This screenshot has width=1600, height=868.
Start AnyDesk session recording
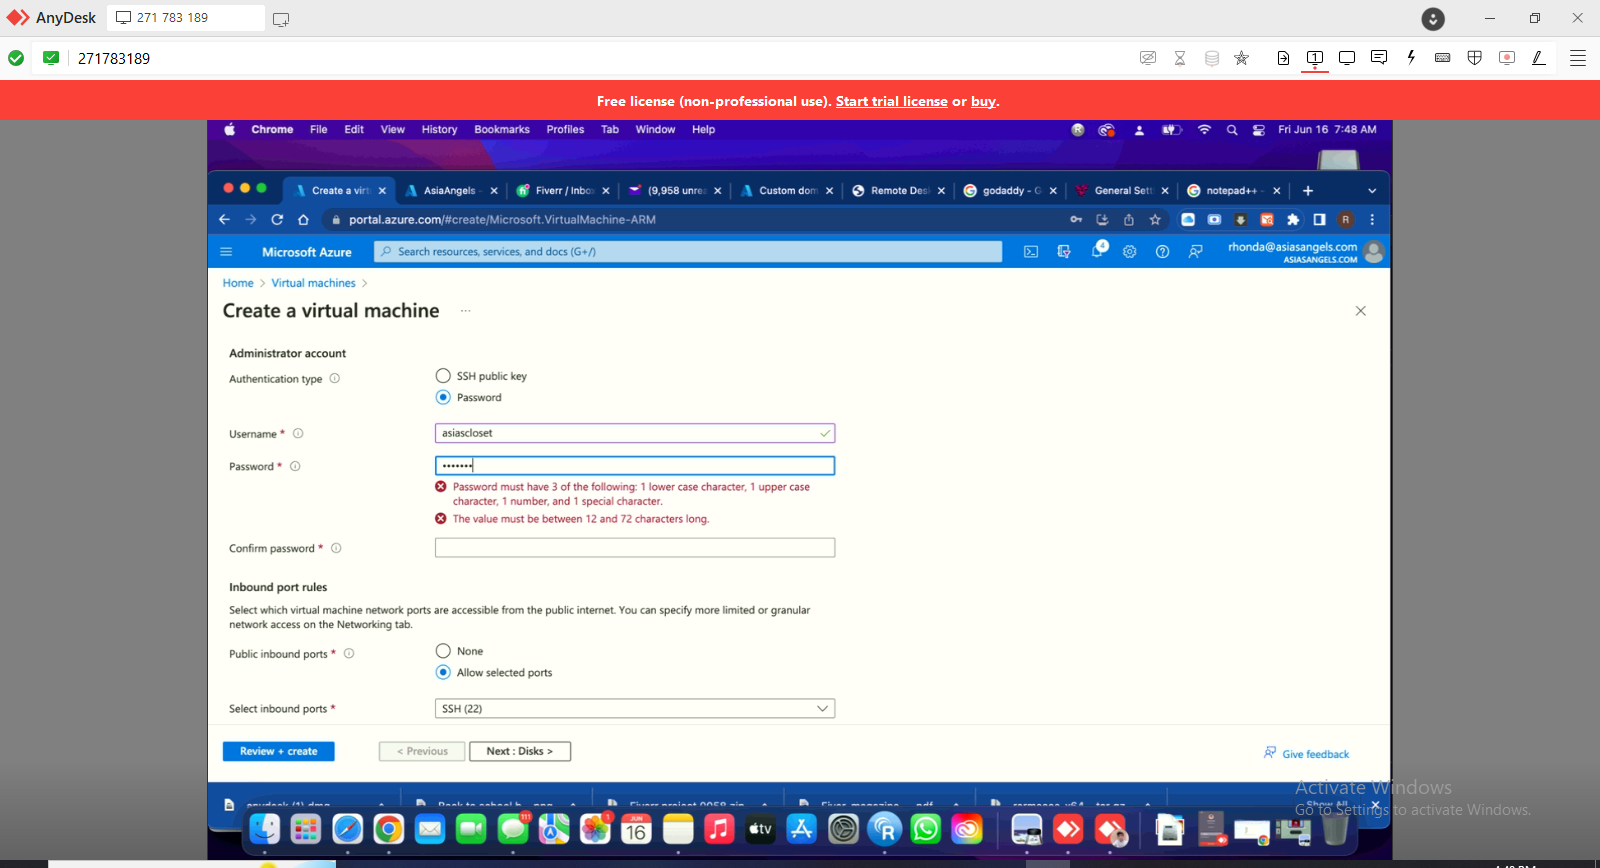1507,58
